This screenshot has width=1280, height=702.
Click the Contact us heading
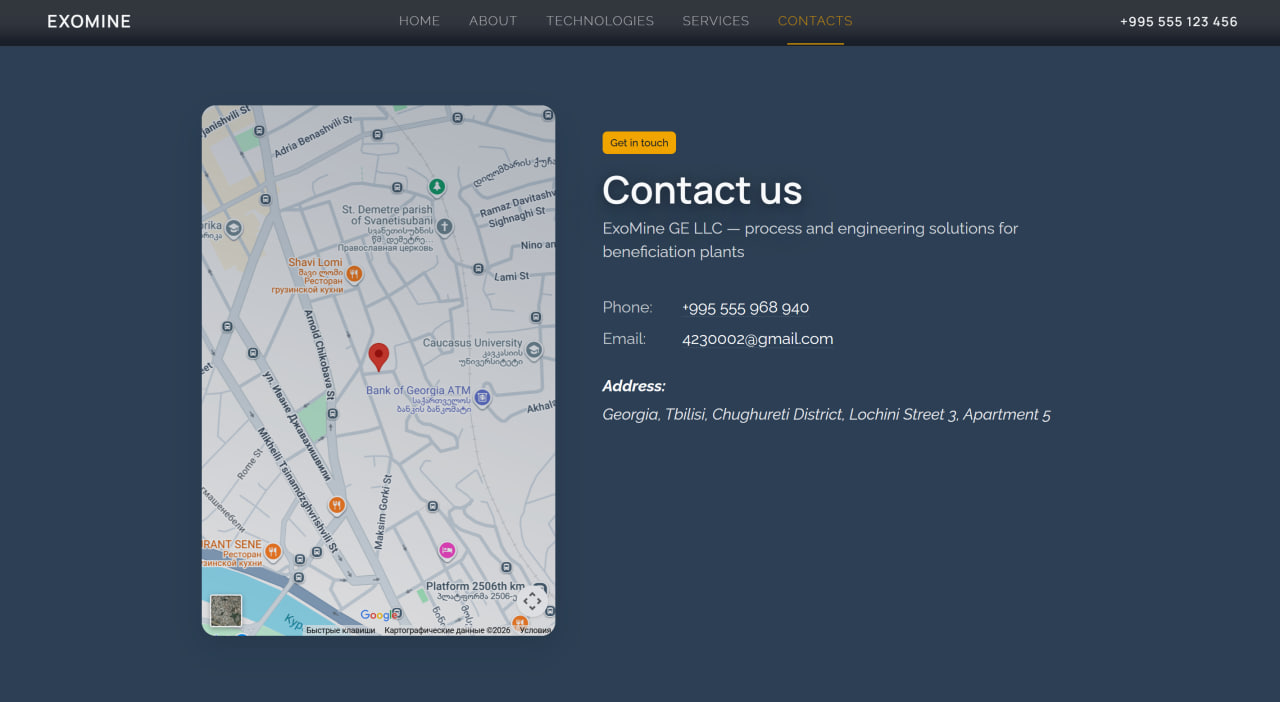coord(702,190)
